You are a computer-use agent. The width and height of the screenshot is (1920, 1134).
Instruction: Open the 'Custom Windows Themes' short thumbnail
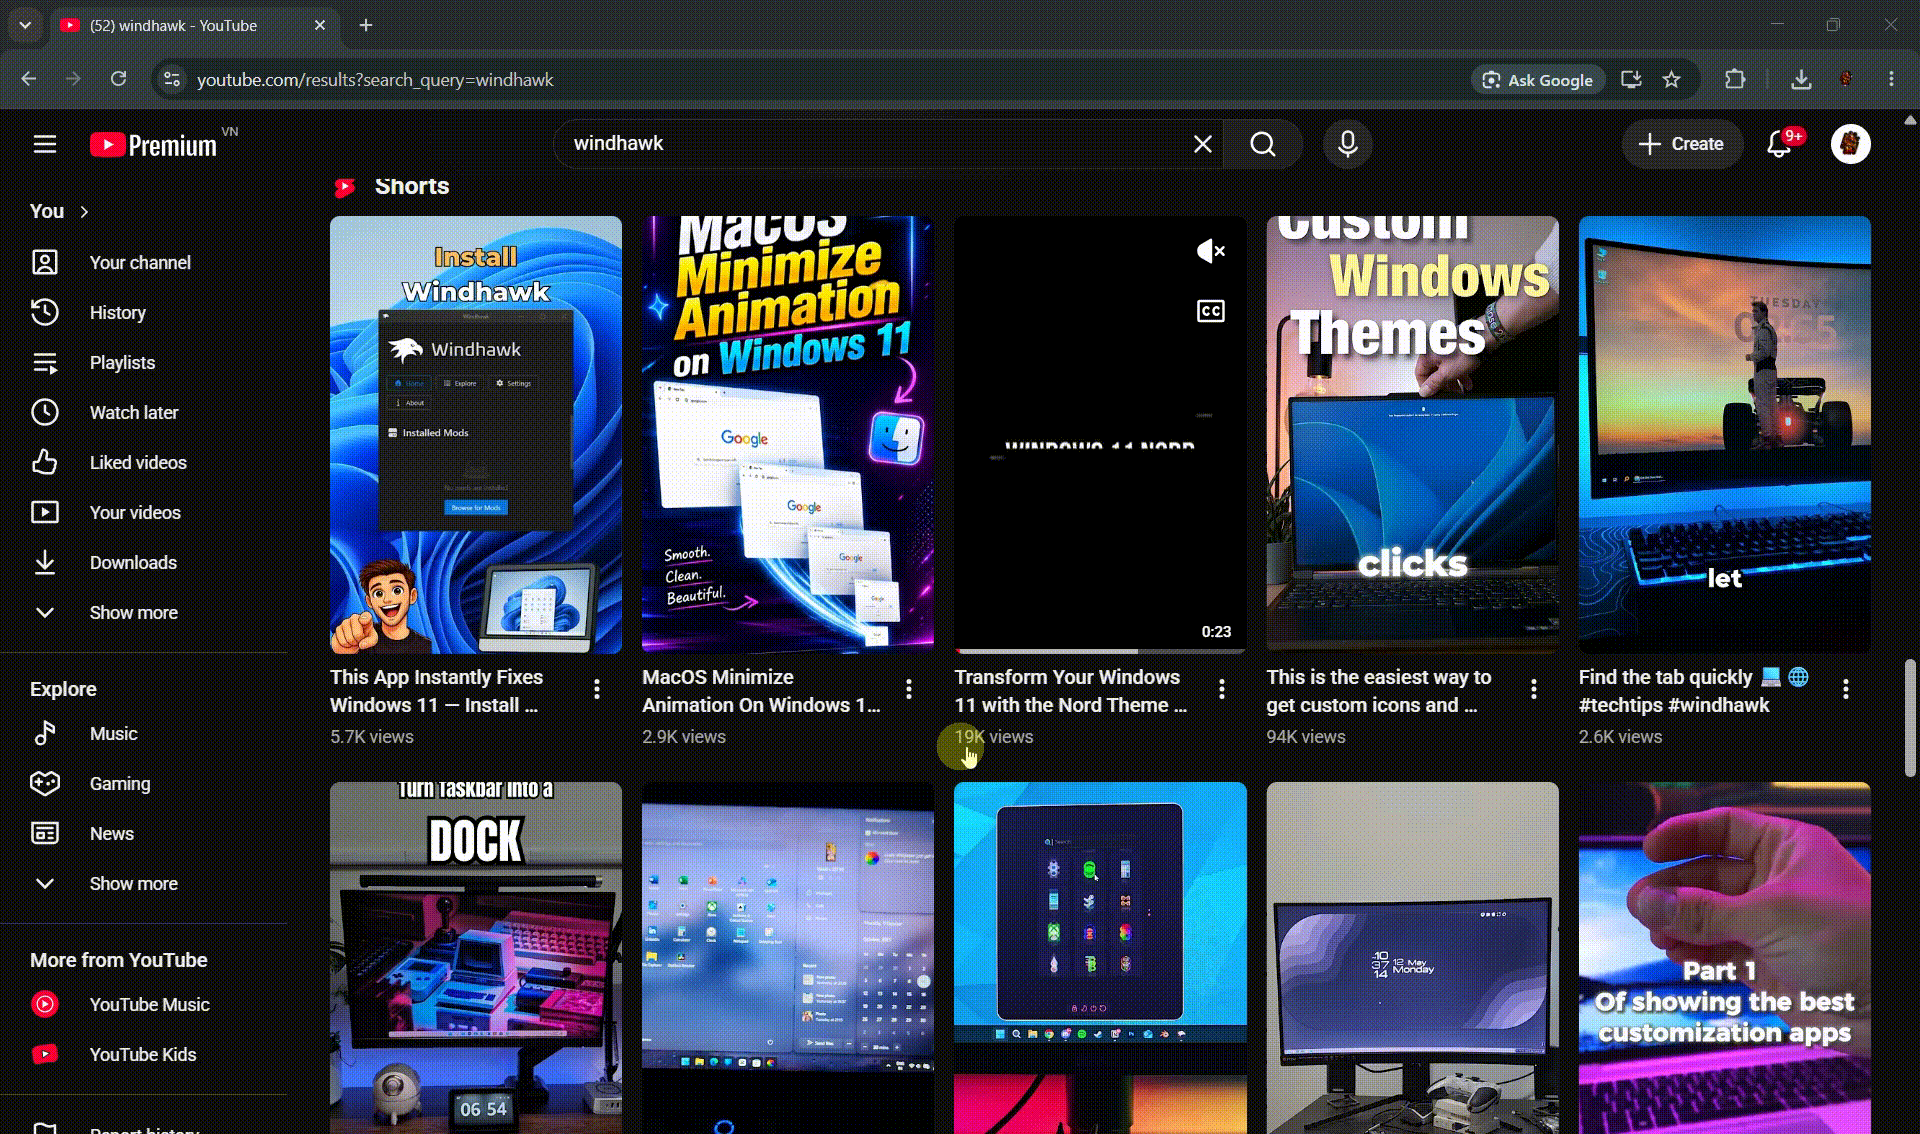tap(1412, 435)
